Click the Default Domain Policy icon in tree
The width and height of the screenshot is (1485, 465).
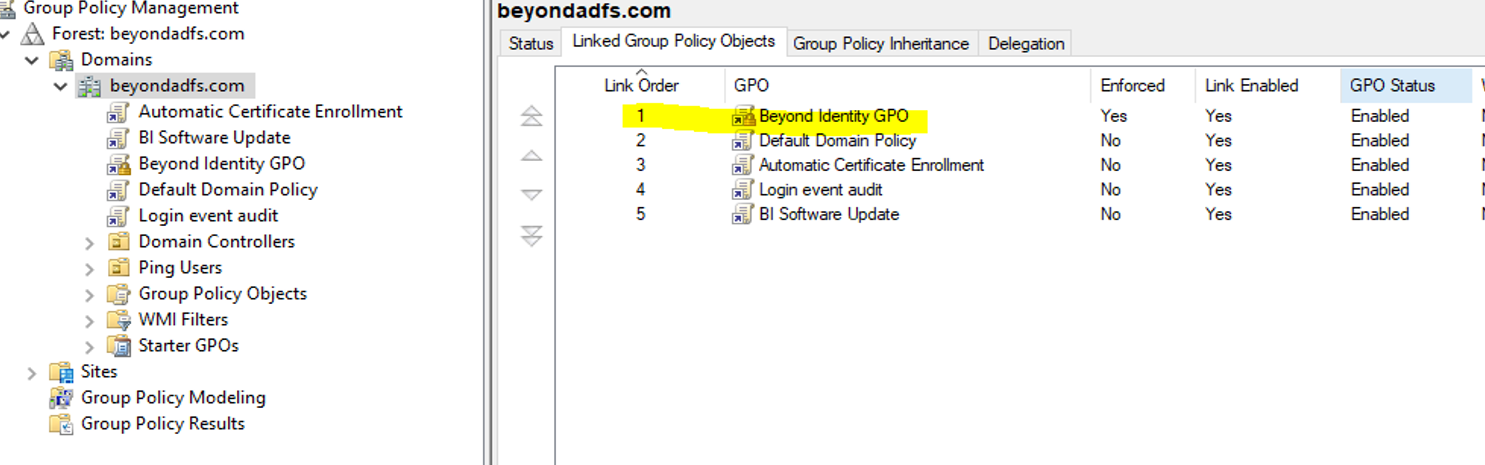[x=119, y=189]
